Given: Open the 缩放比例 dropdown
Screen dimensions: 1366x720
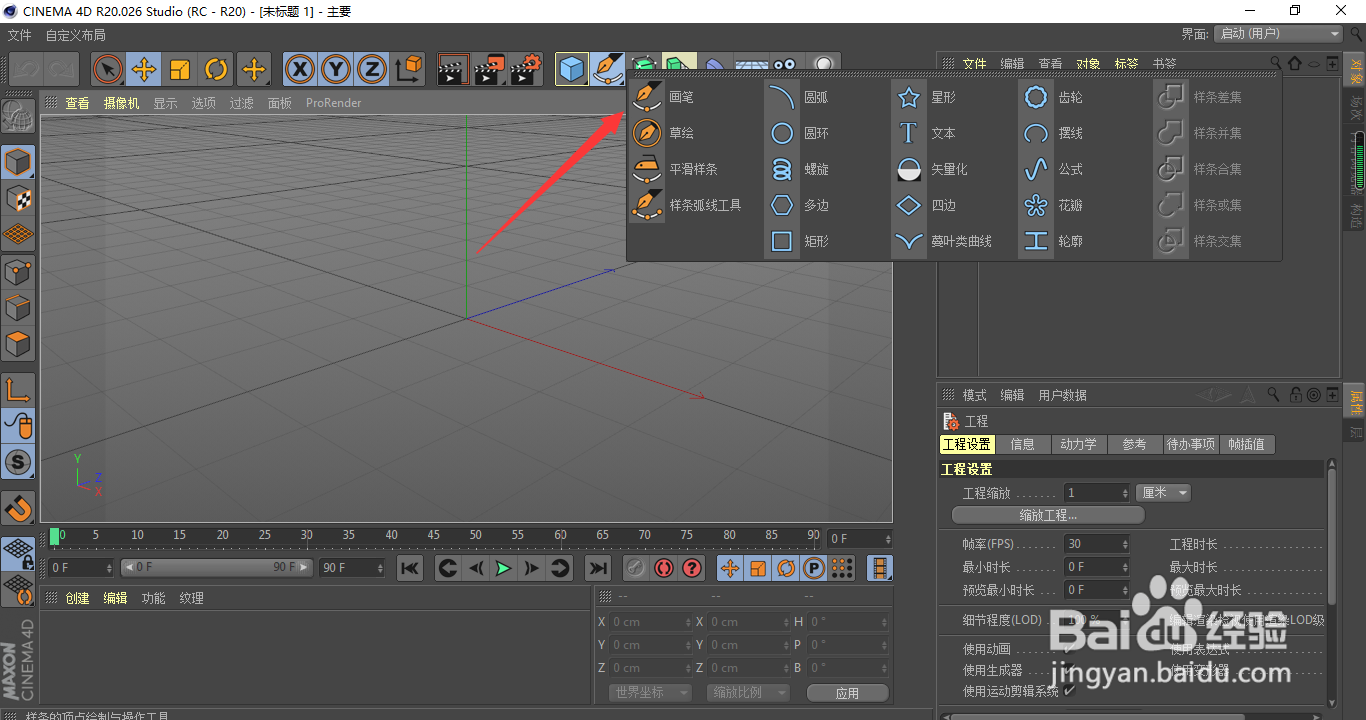Looking at the screenshot, I should click(x=748, y=693).
